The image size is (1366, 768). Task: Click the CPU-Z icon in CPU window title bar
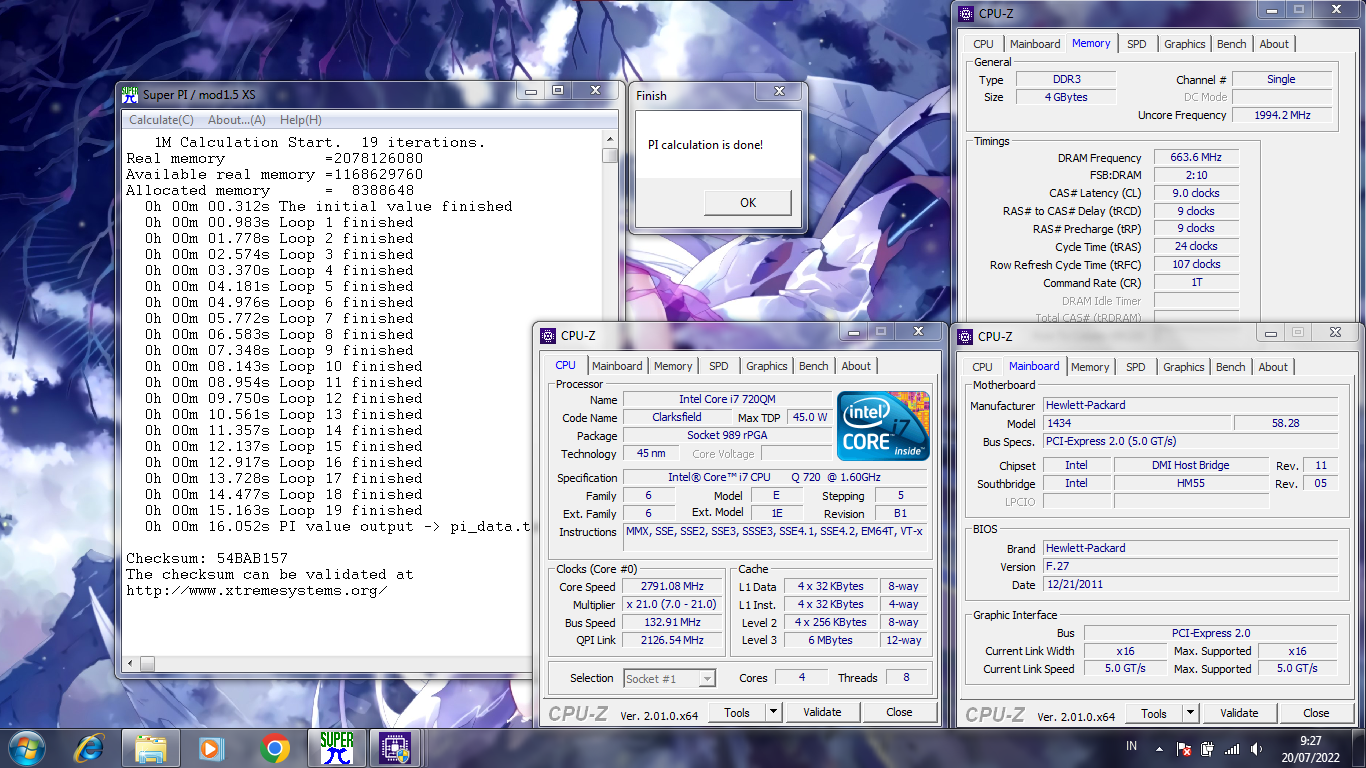click(x=548, y=336)
